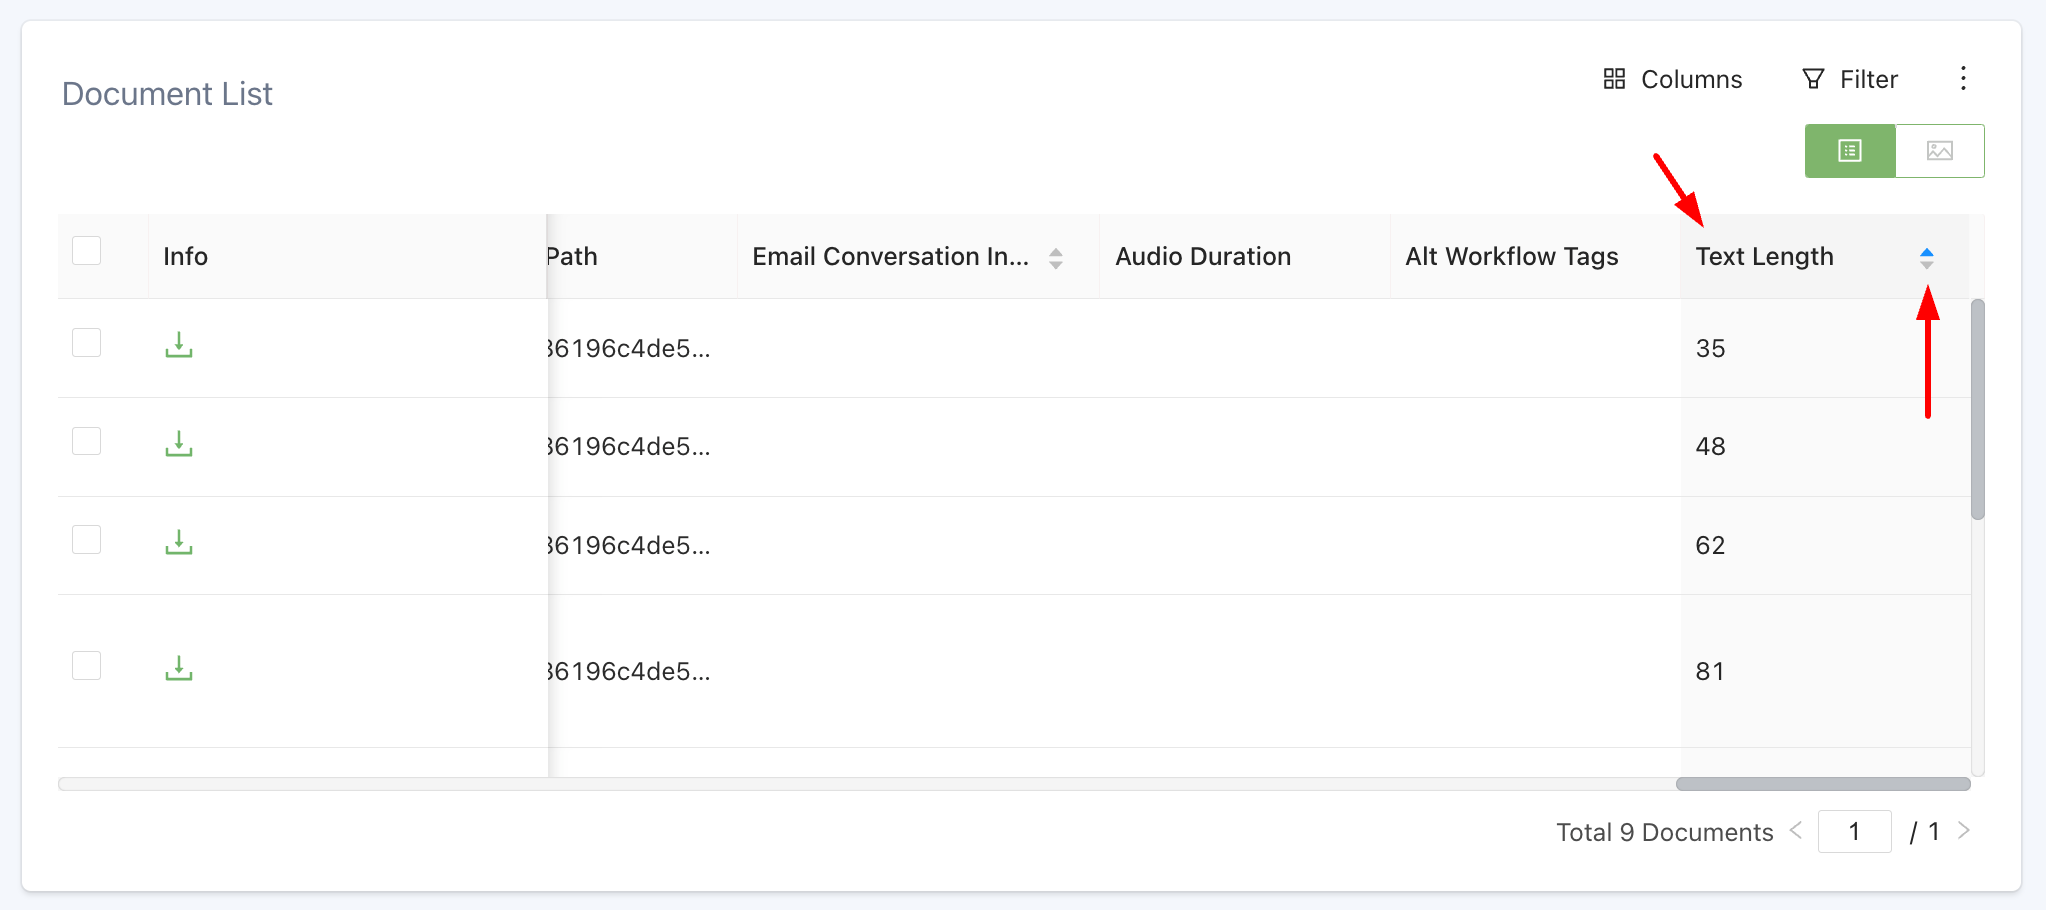Click the download icon for text length 48 row
Screen dimensions: 2046x910
point(178,444)
